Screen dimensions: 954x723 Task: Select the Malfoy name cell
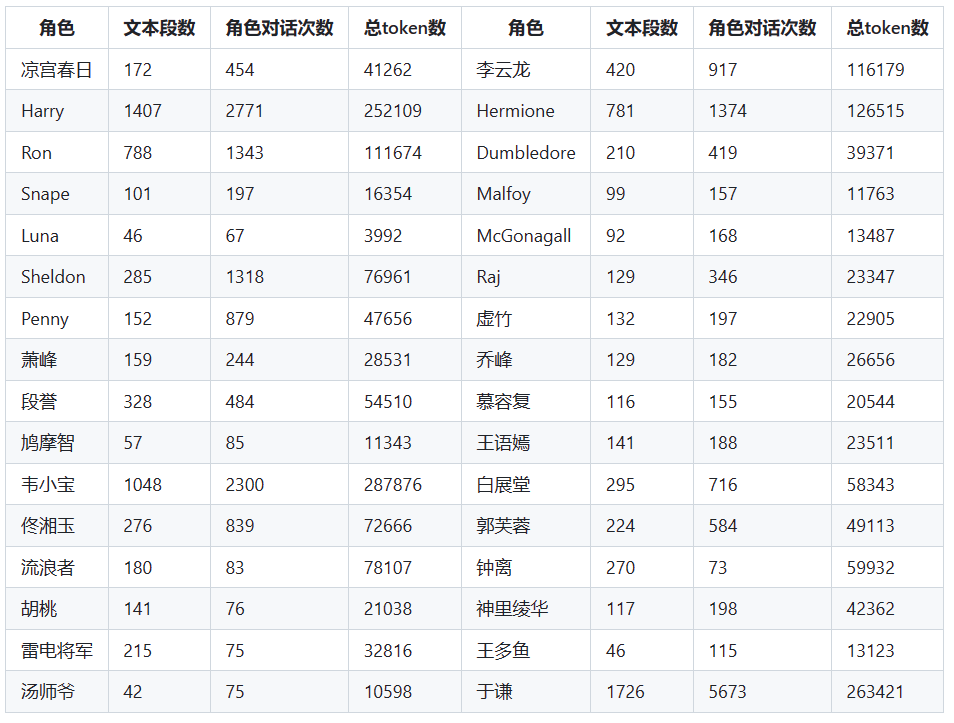pos(526,194)
